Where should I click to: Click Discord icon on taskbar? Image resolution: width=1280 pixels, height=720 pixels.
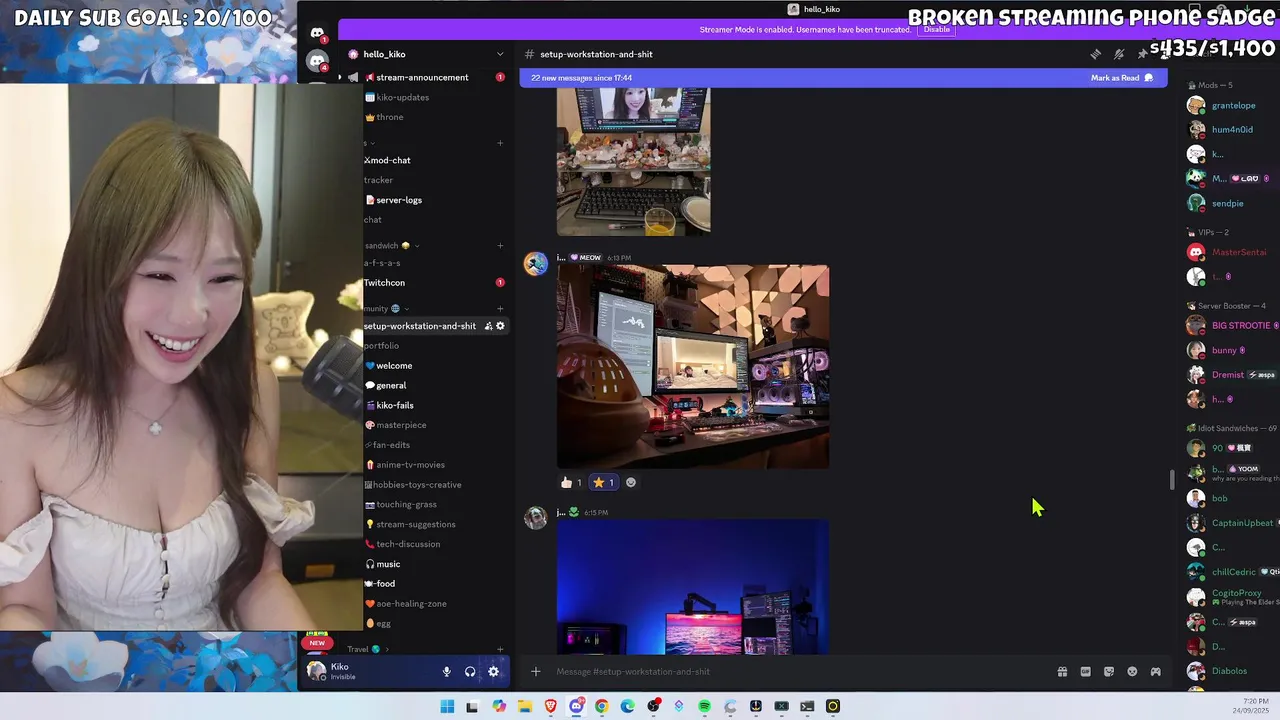pyautogui.click(x=576, y=706)
